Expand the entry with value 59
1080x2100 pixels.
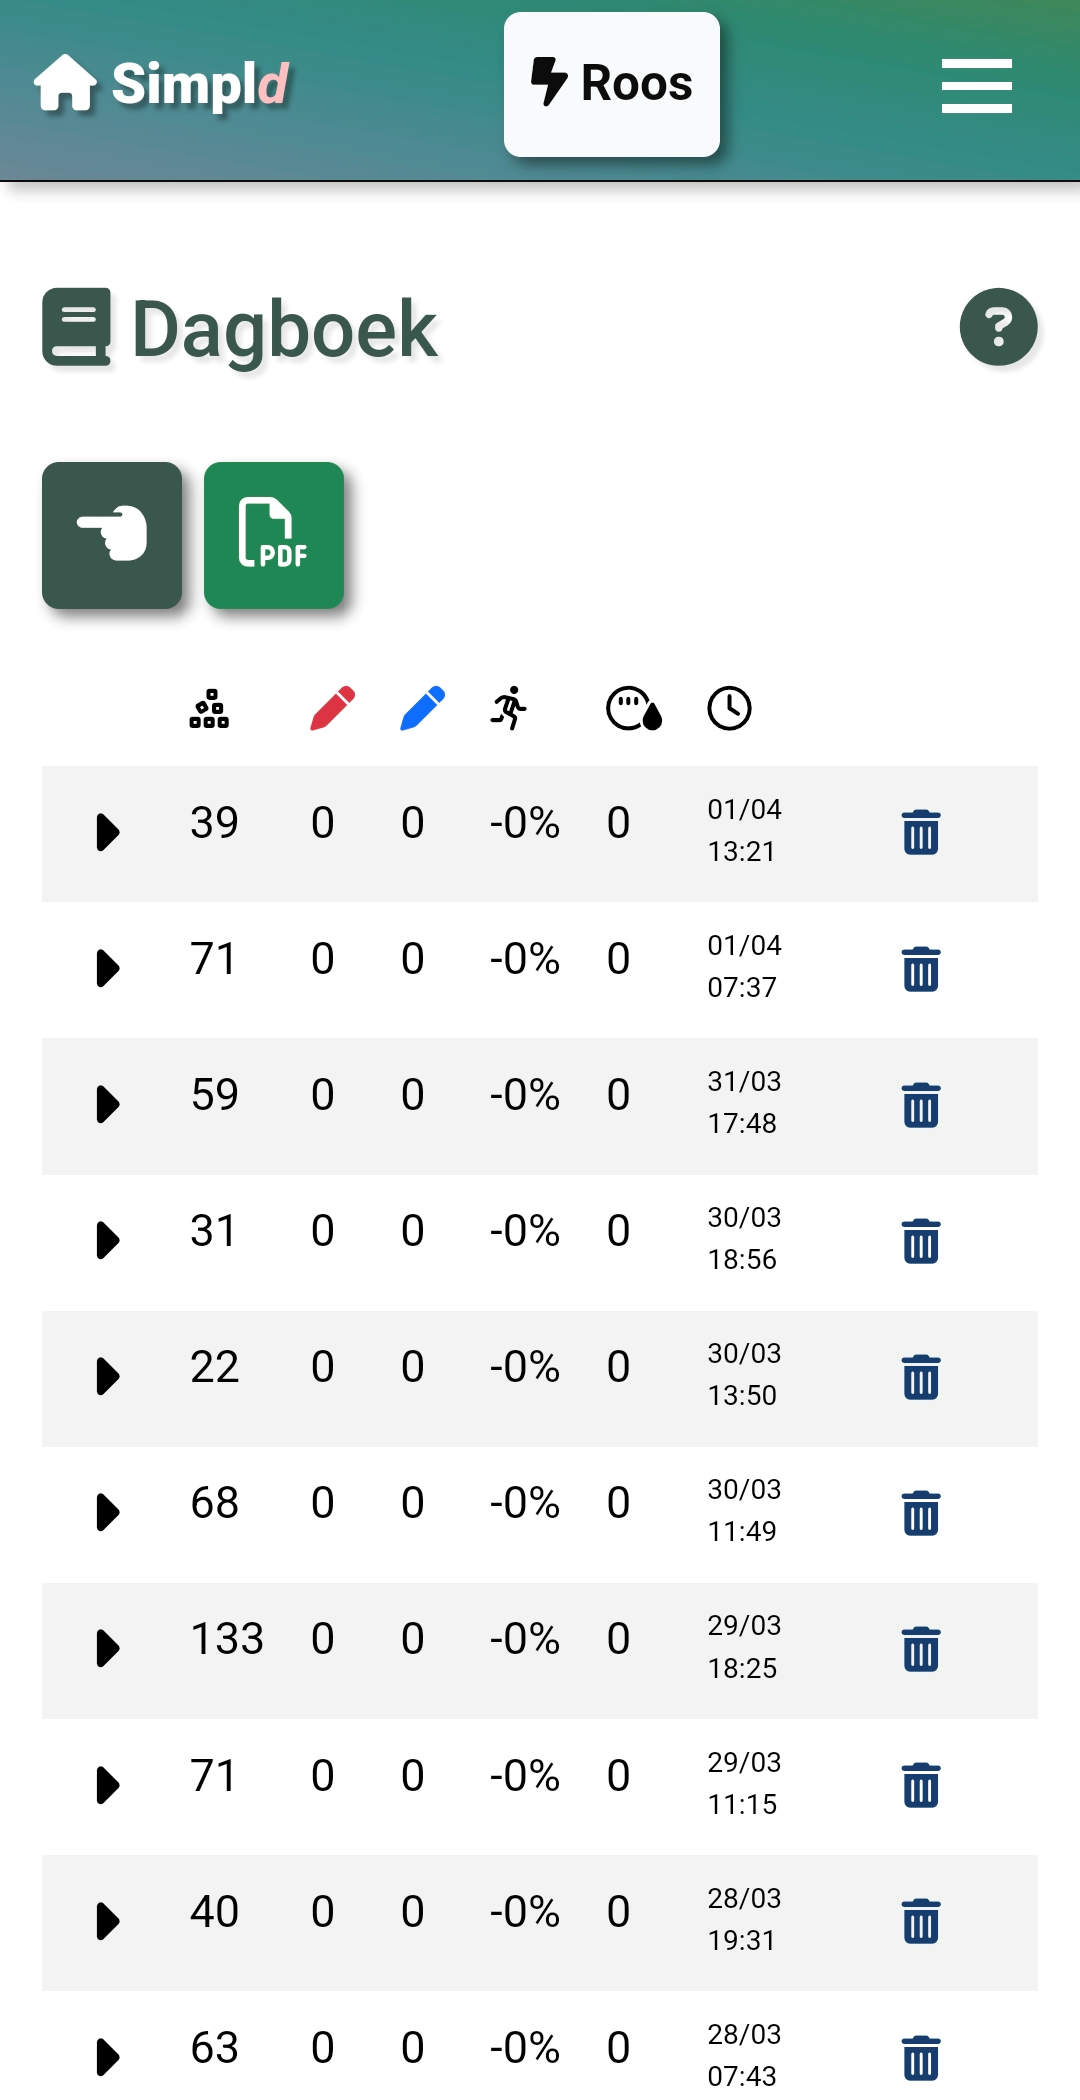tap(107, 1104)
